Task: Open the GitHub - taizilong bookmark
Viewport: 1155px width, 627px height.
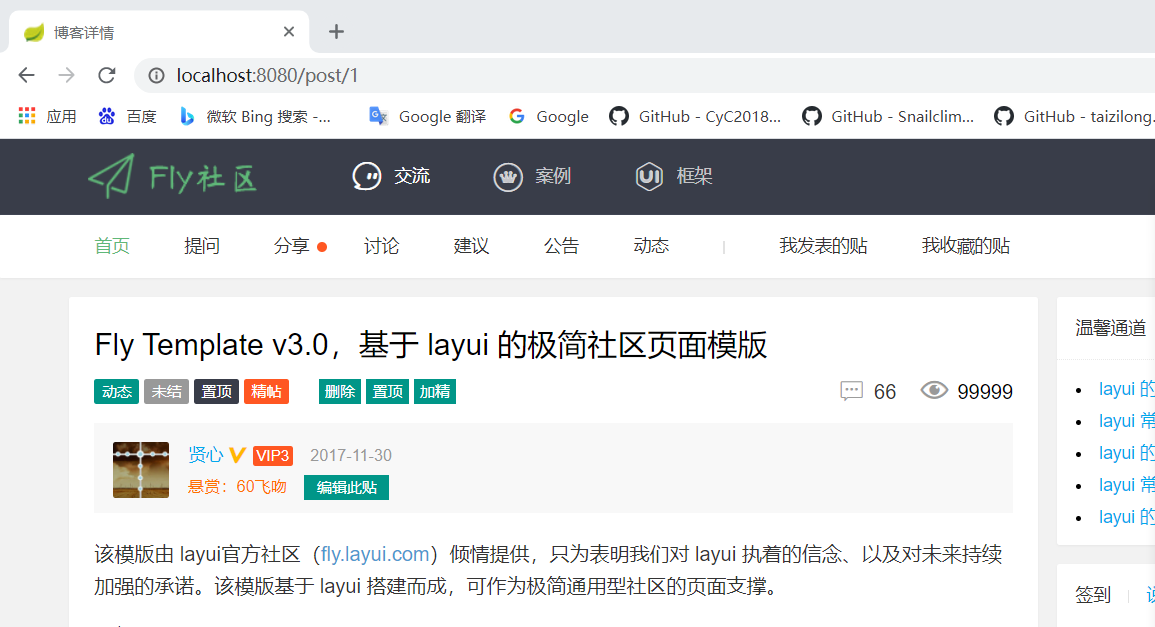Action: tap(1073, 116)
